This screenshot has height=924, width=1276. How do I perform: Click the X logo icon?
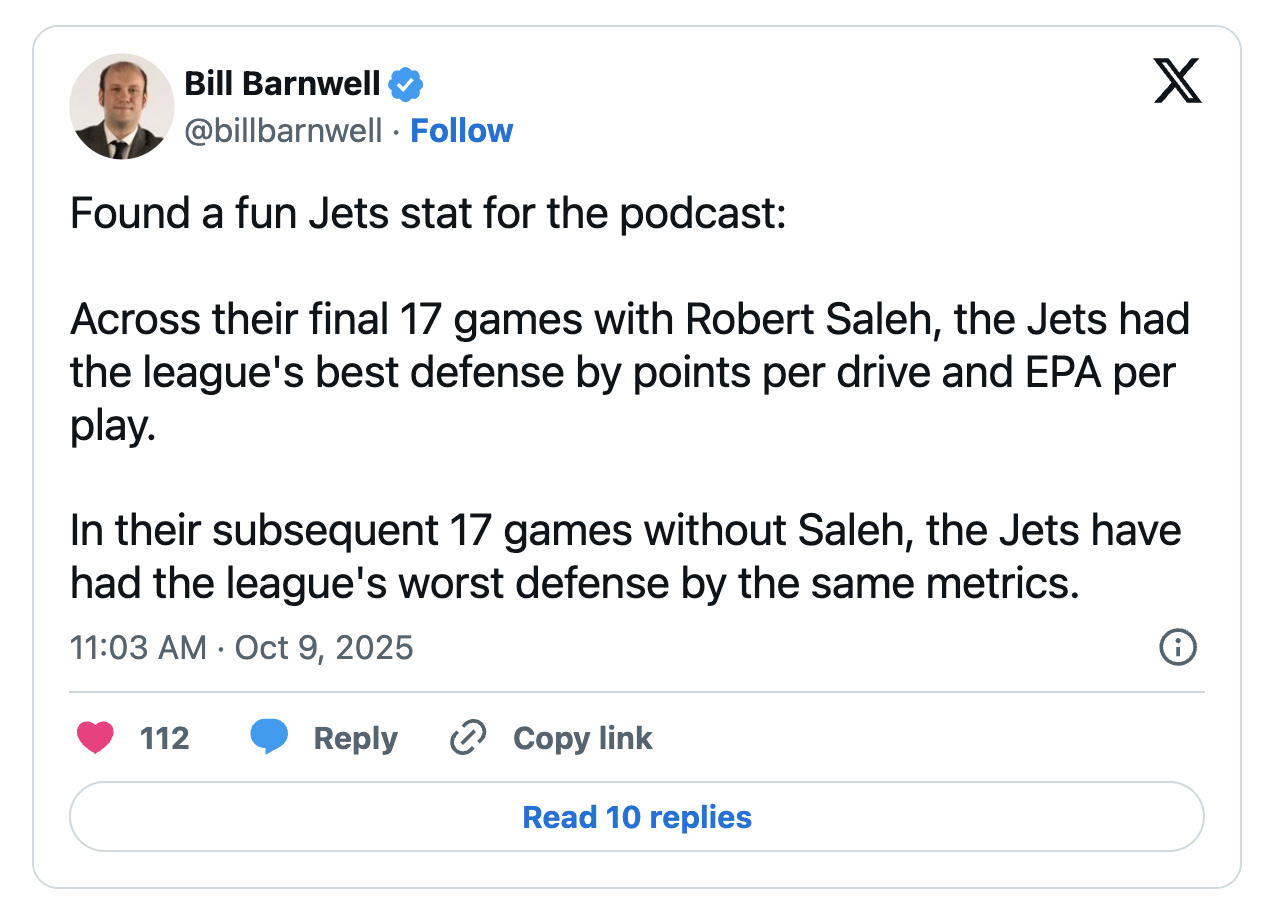coord(1177,81)
